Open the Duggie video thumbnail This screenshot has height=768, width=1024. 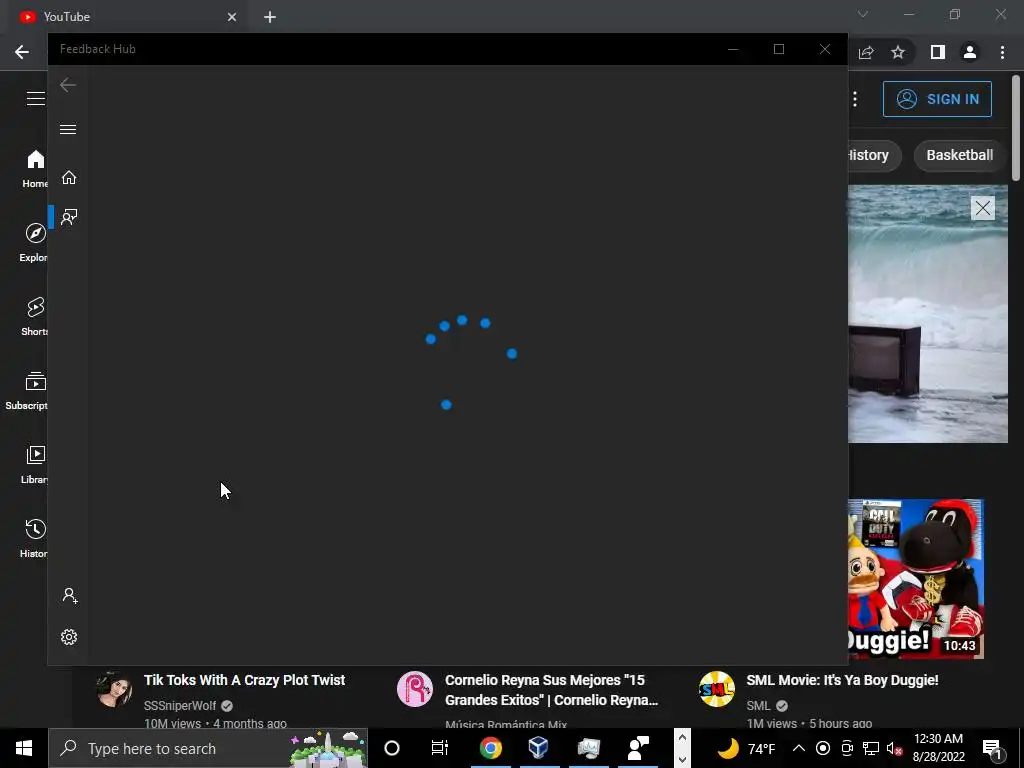[x=916, y=579]
